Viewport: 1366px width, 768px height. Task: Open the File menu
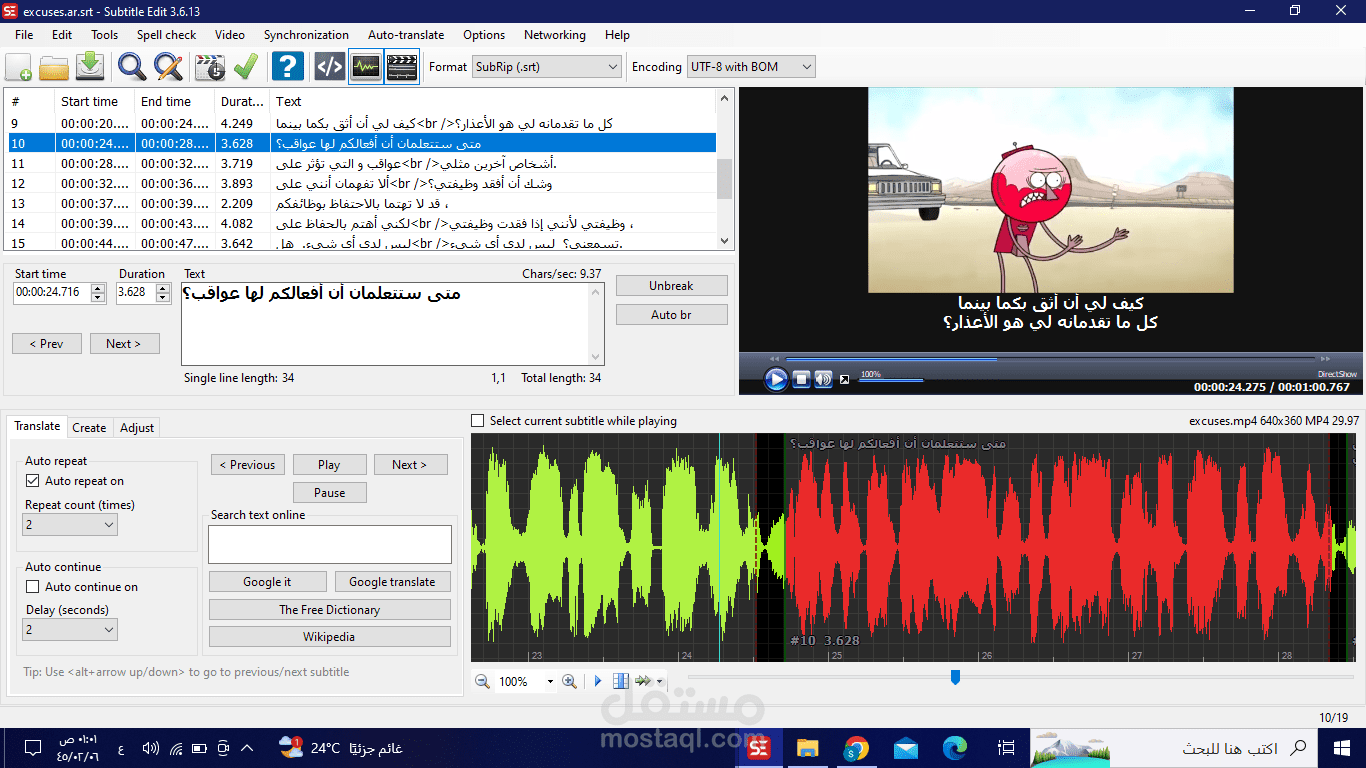tap(24, 35)
